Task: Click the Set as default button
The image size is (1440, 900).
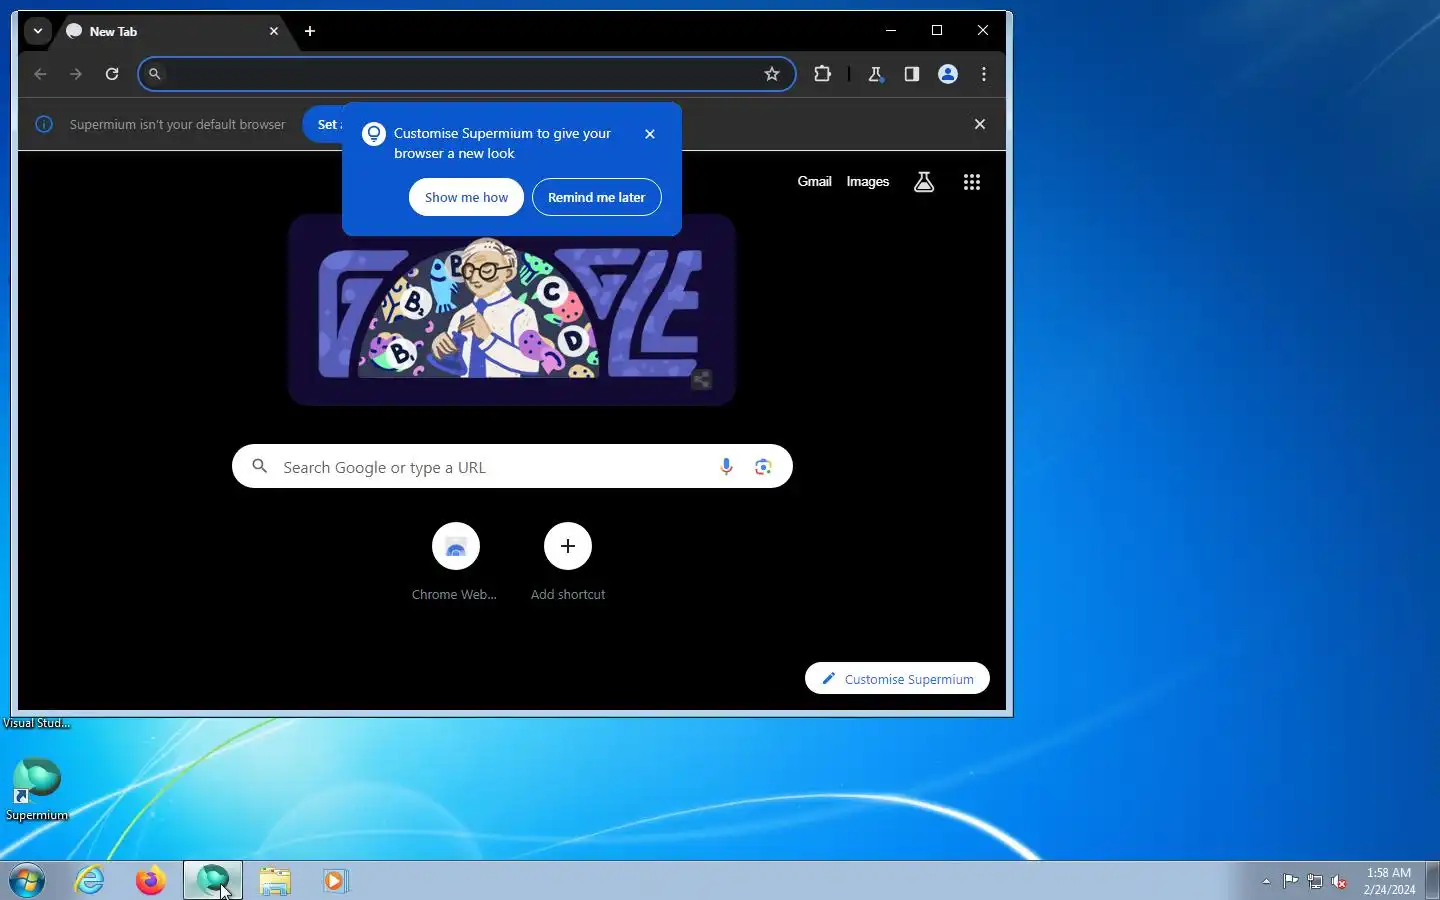Action: pyautogui.click(x=323, y=124)
